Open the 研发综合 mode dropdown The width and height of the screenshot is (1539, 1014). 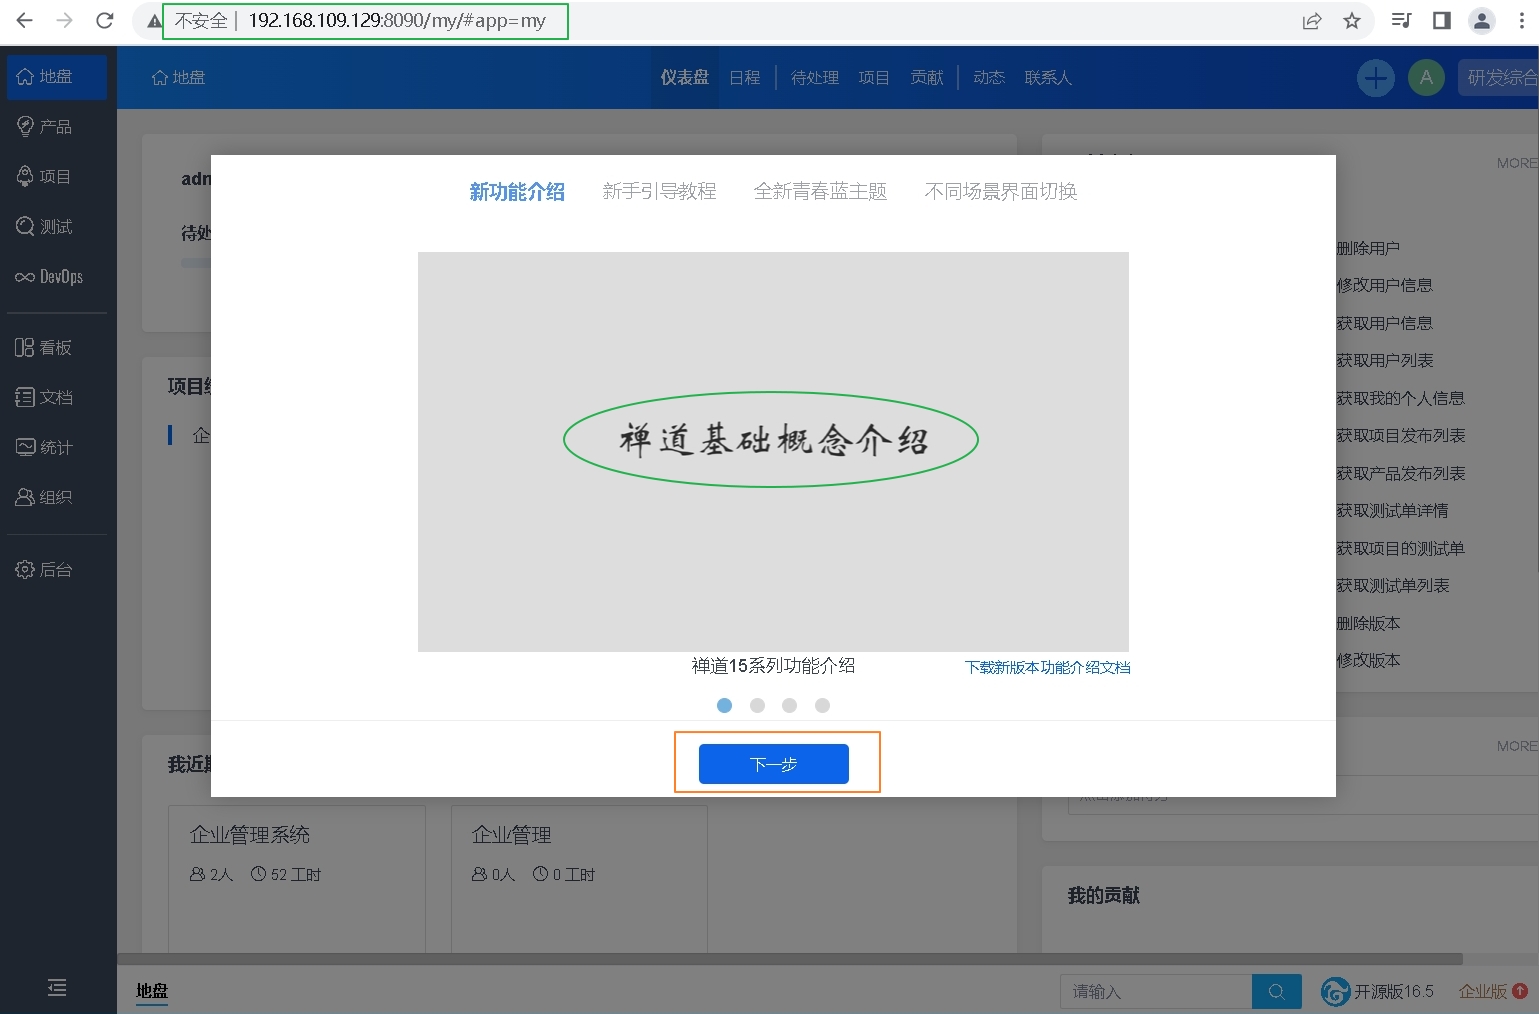pos(1498,78)
